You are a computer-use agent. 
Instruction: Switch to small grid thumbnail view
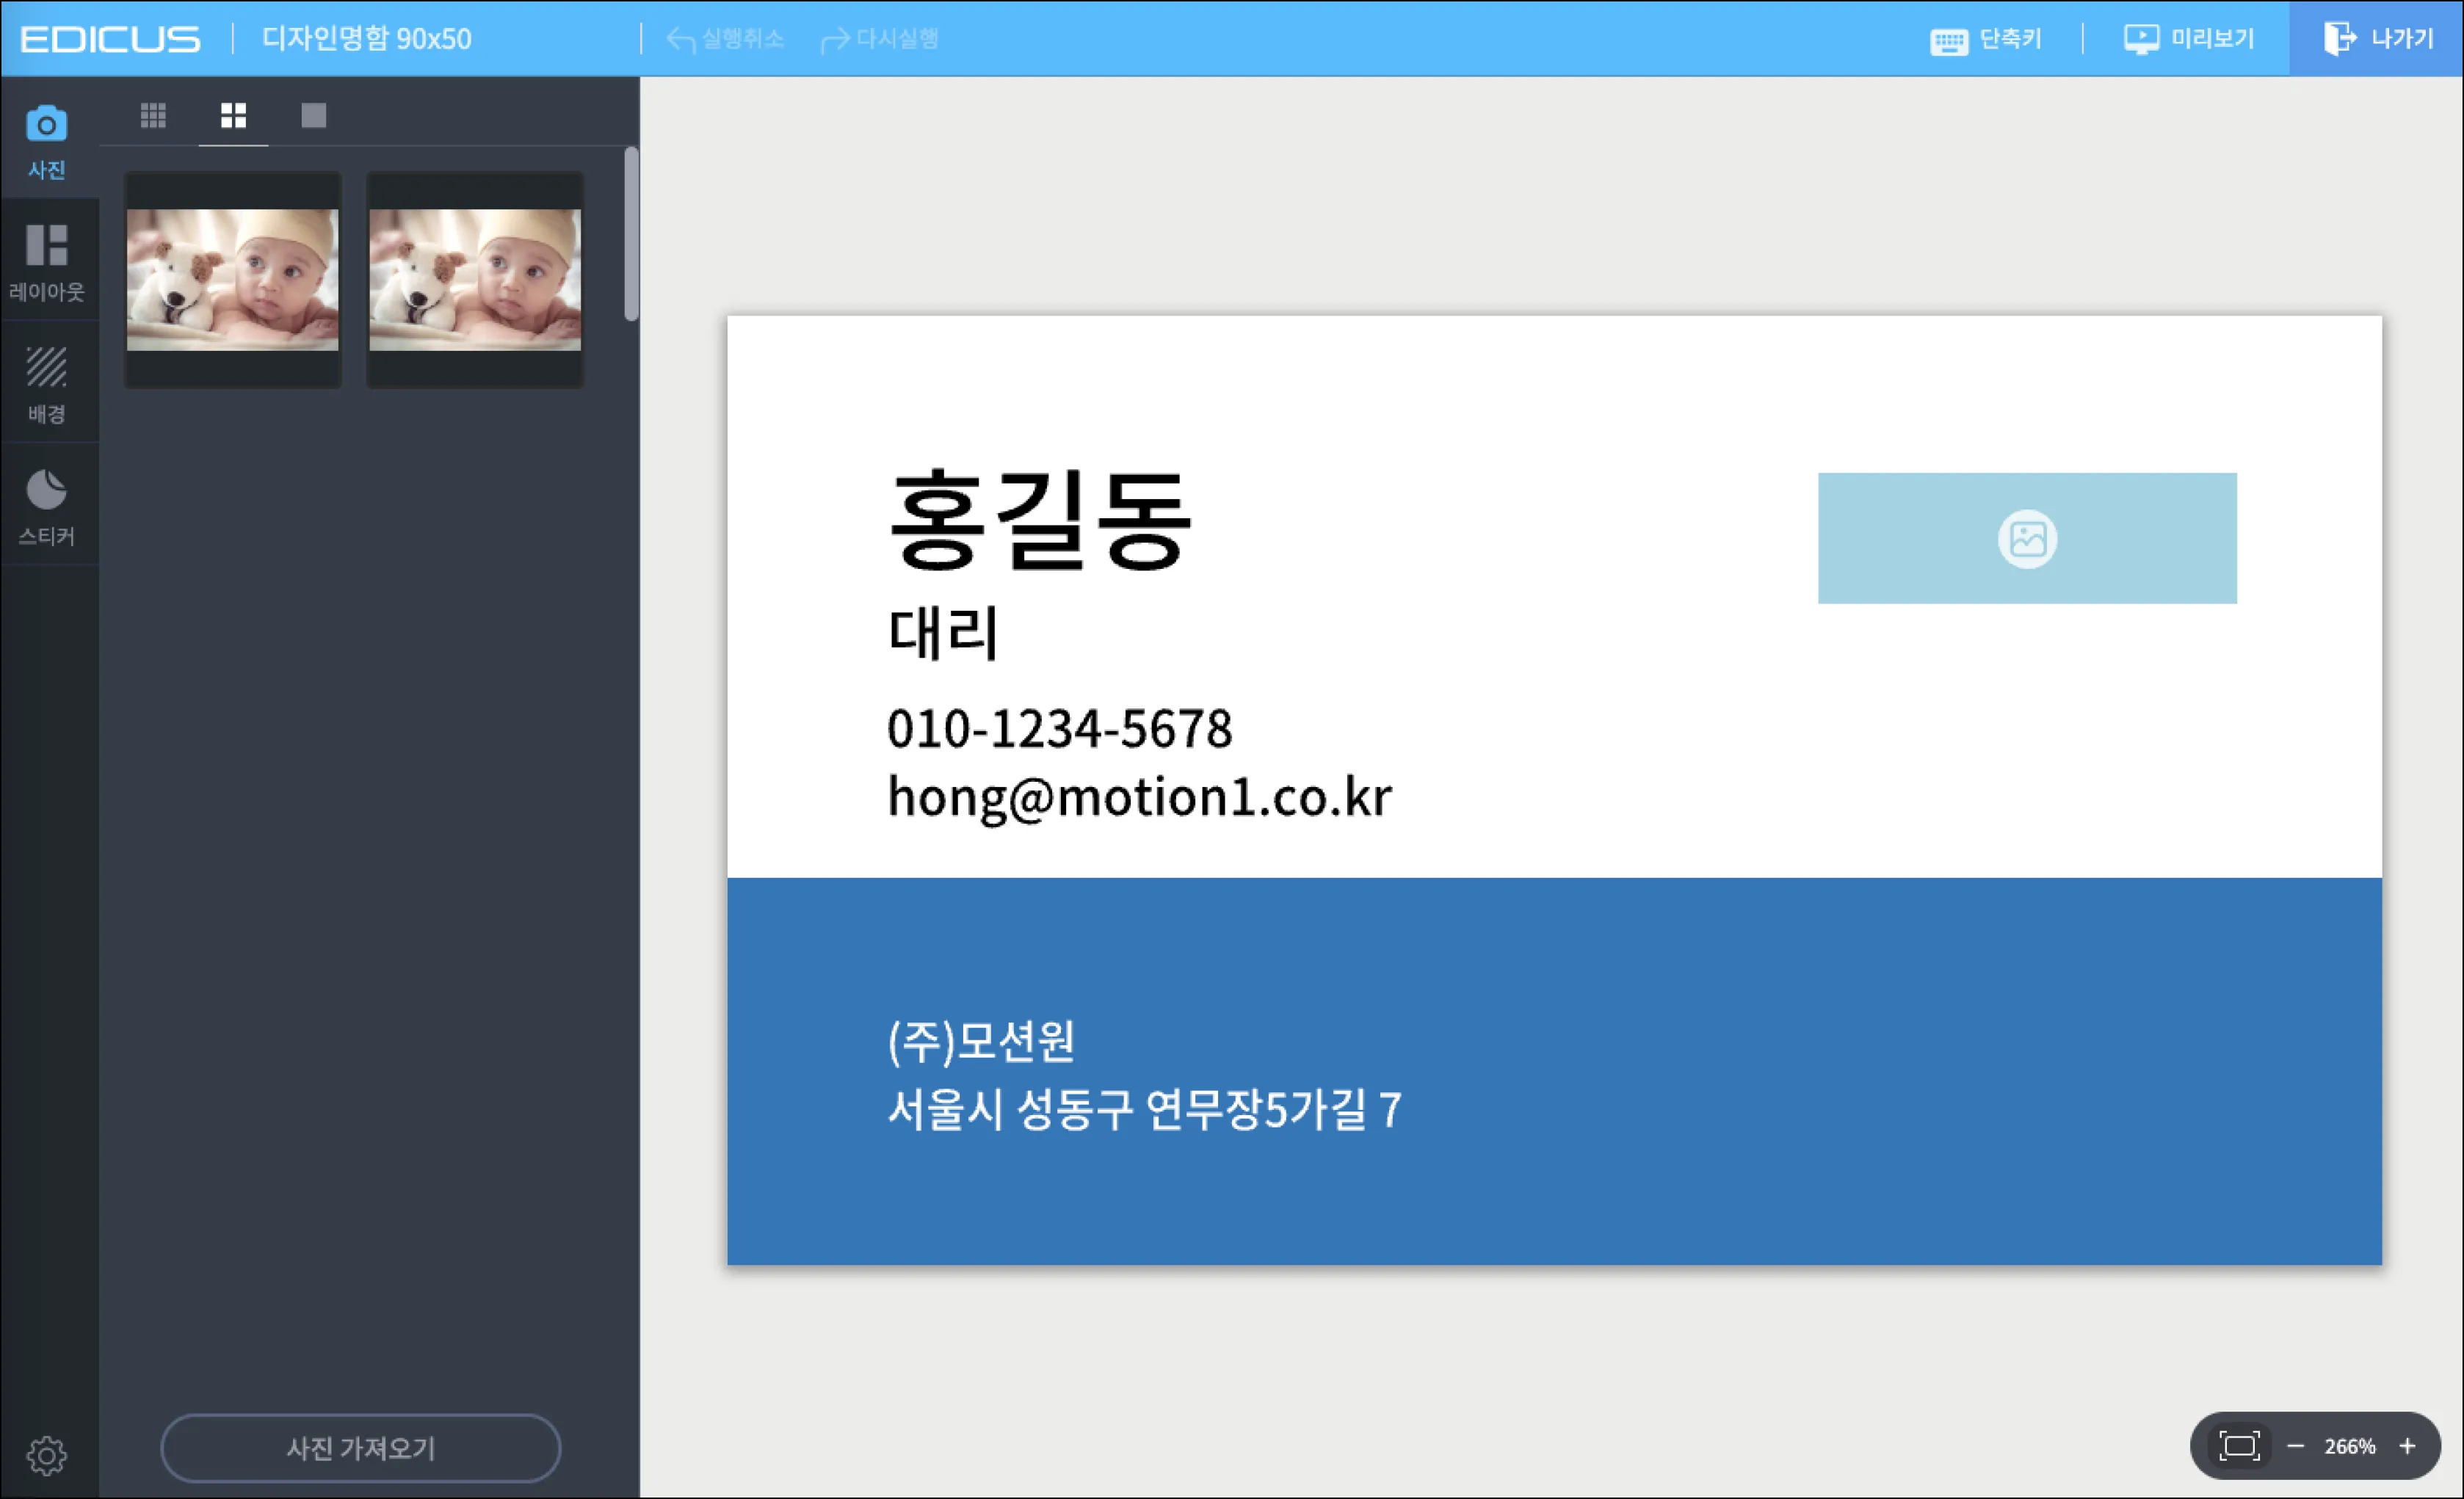pos(153,115)
